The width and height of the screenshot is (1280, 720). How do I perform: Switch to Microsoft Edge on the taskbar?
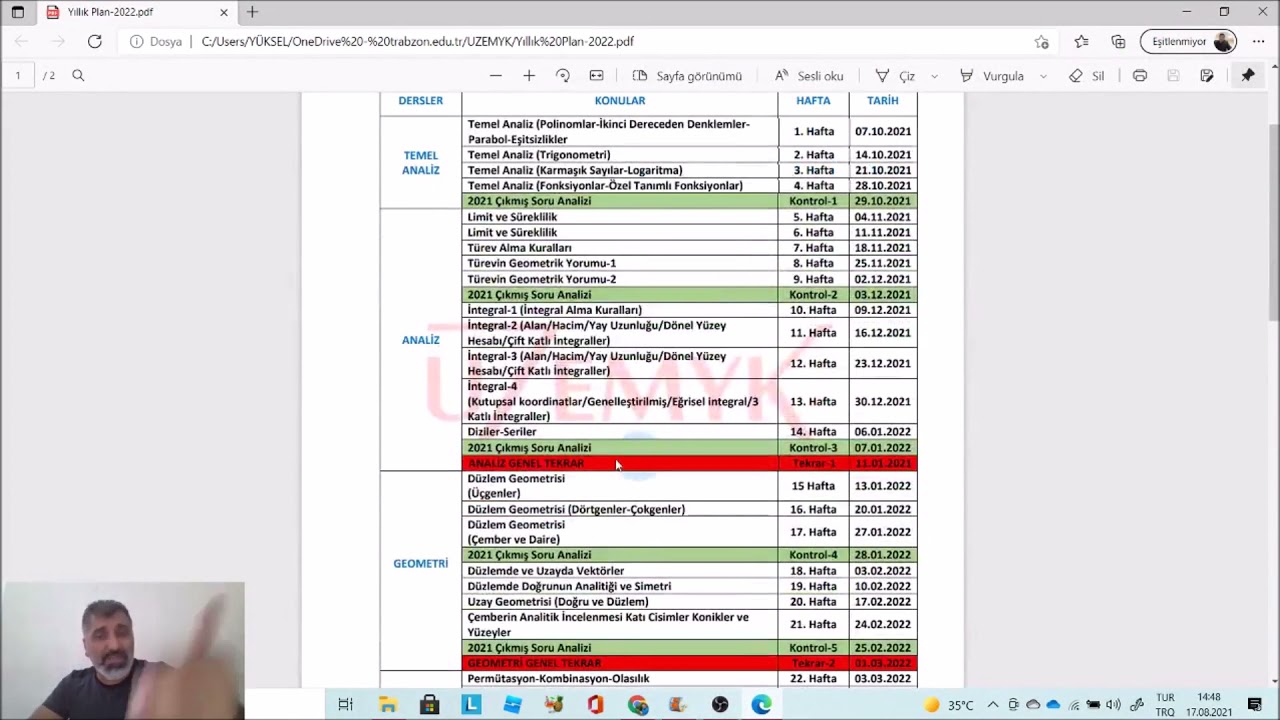point(762,705)
